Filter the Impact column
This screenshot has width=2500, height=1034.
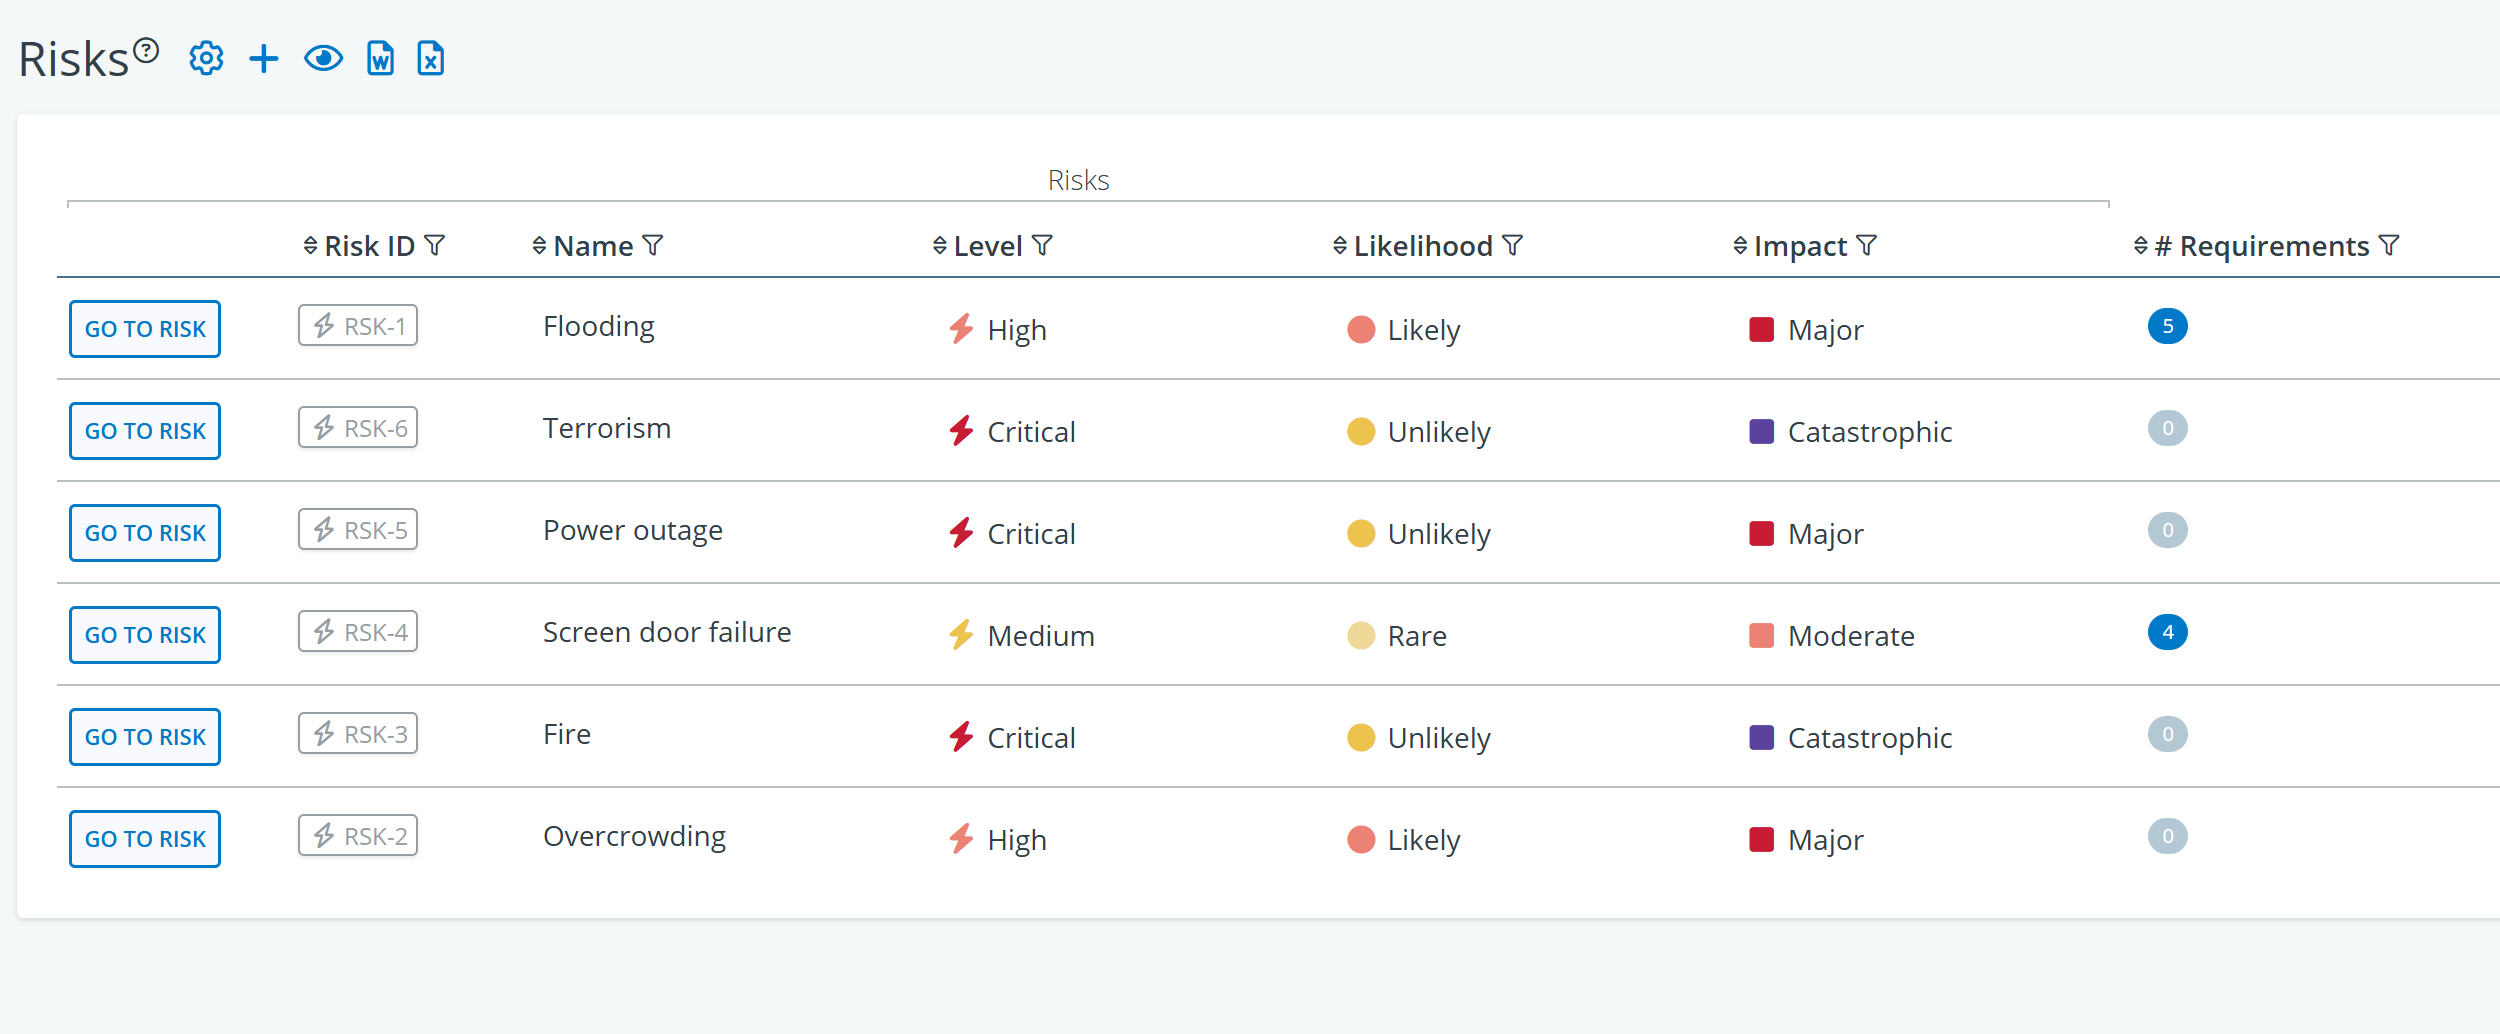(x=1867, y=246)
